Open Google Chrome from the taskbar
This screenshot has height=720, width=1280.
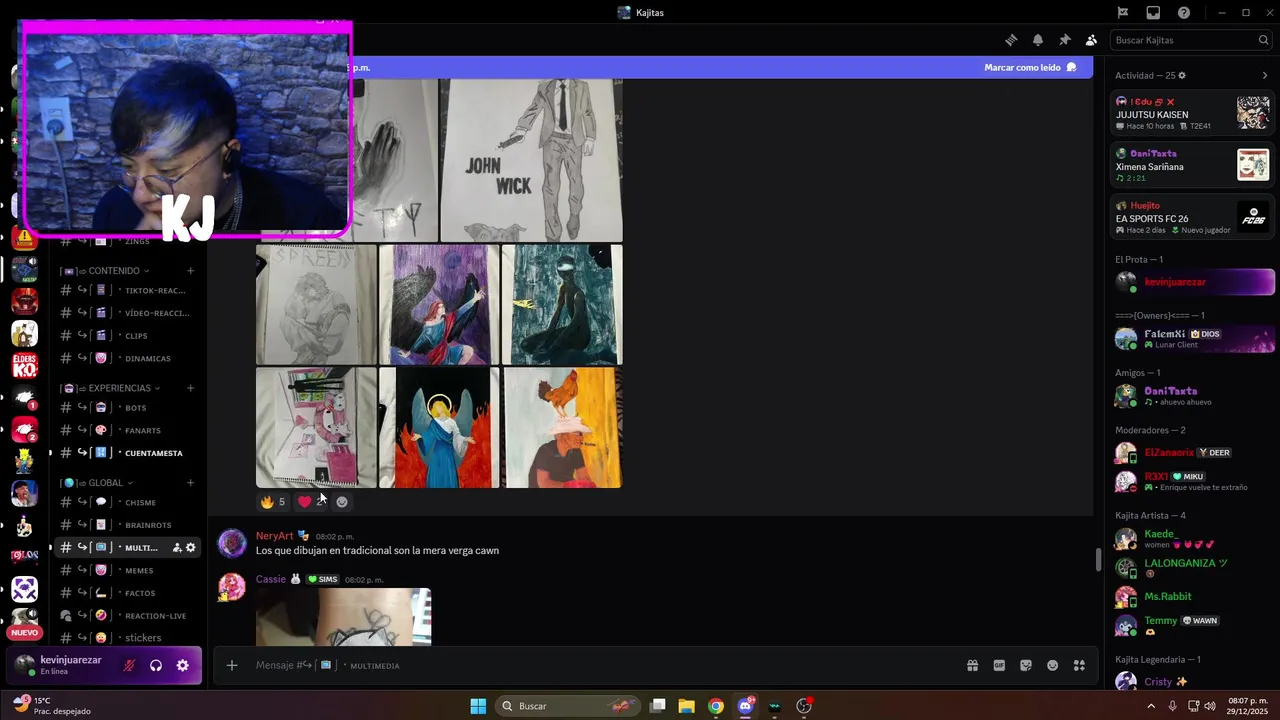(716, 706)
